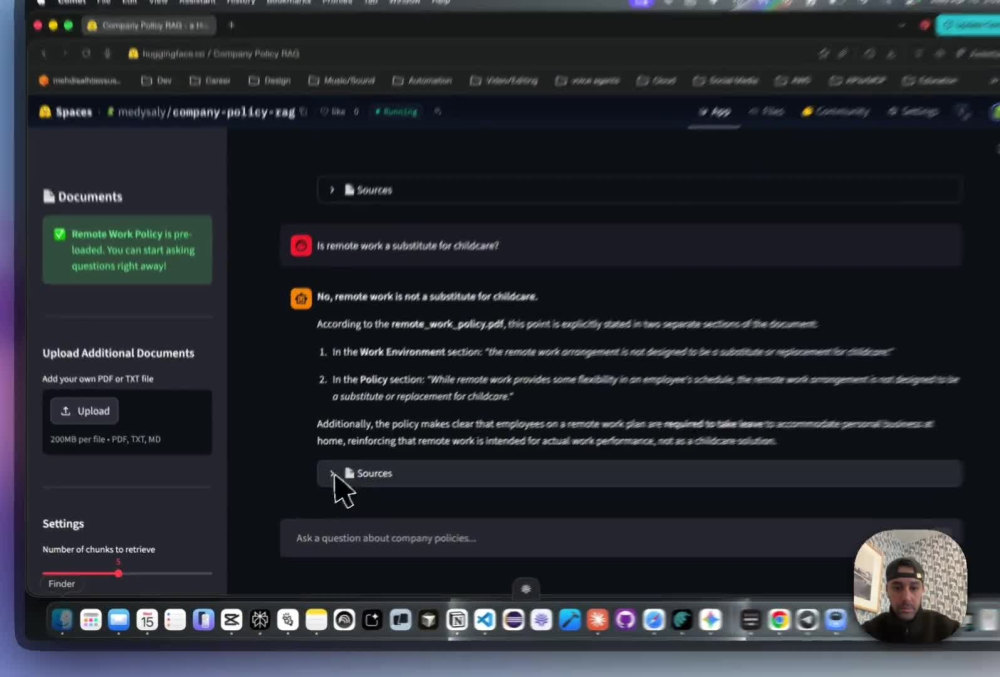
Task: Open the voice agents bookmarks folder
Action: 587,80
